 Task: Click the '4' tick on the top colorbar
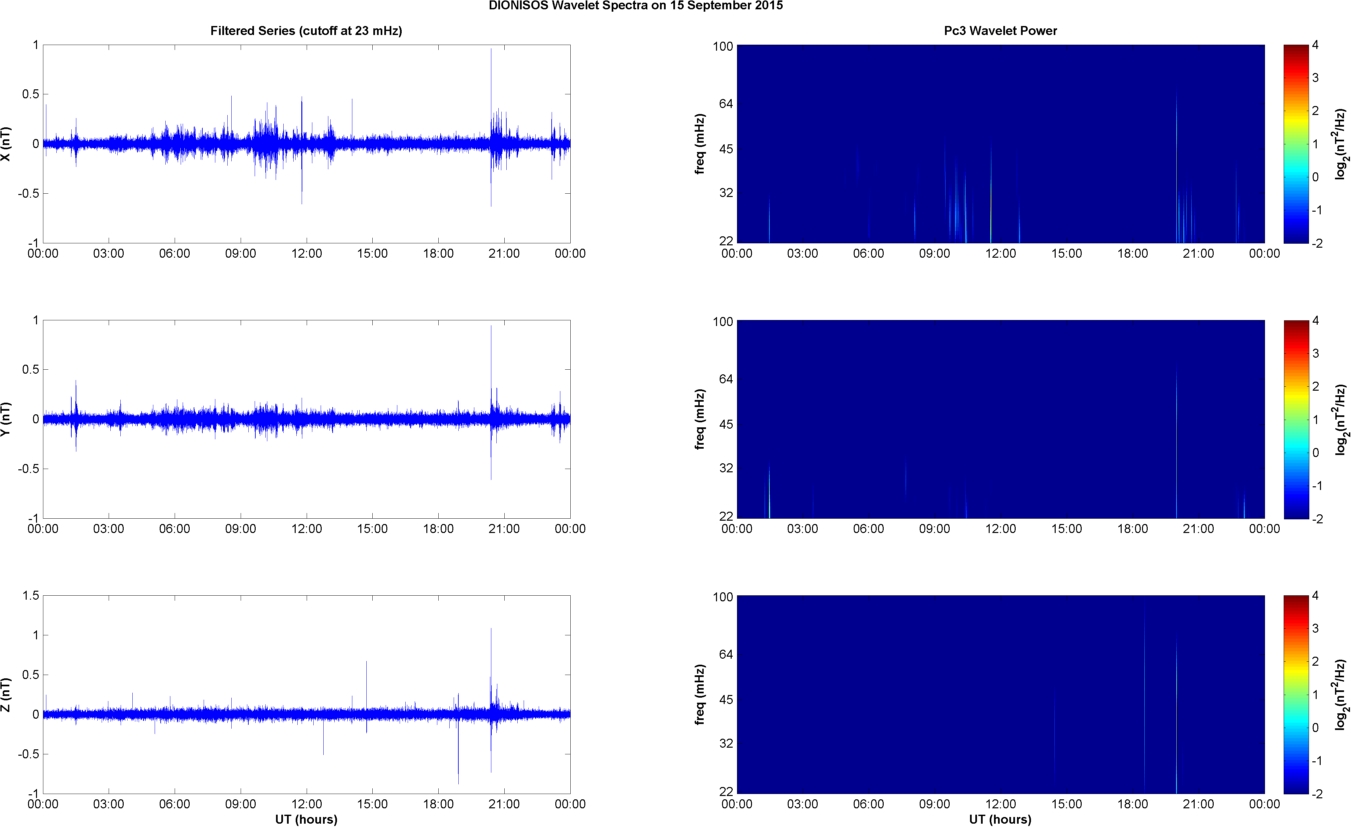tap(1315, 45)
